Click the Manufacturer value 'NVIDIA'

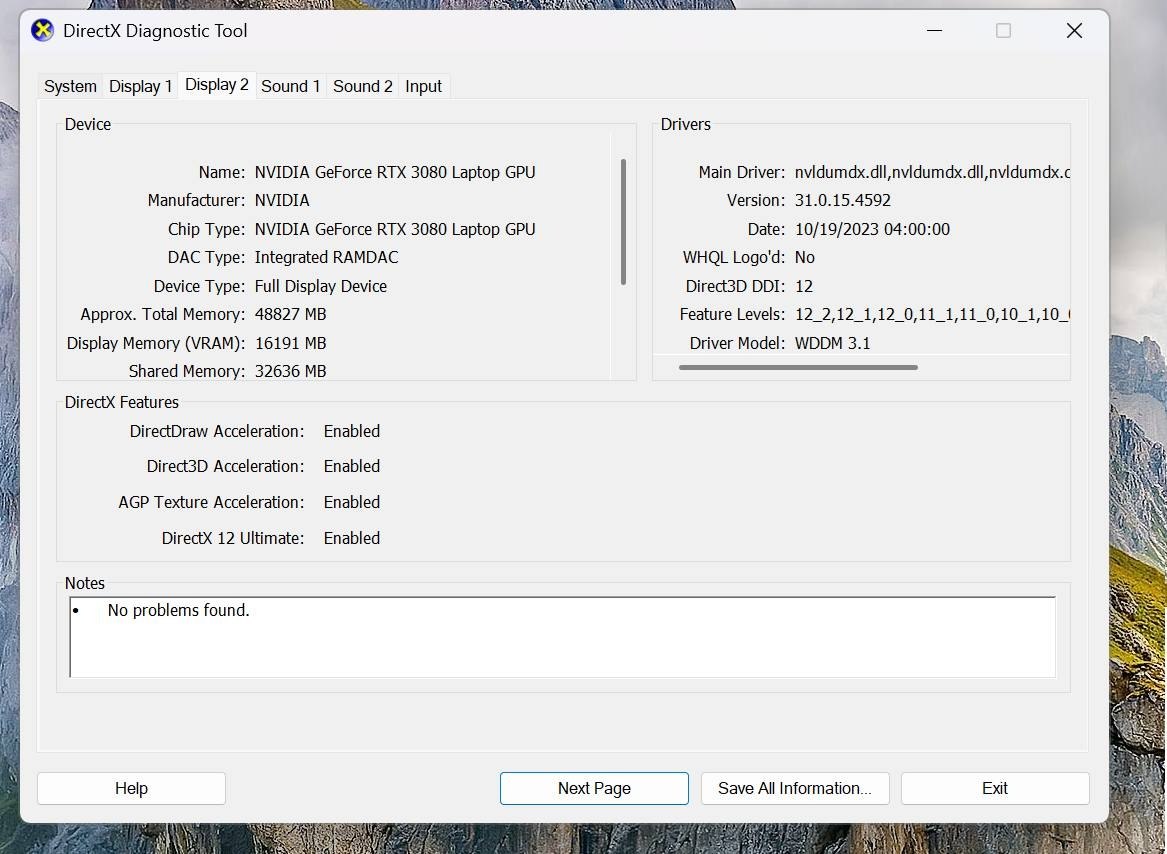pos(282,201)
